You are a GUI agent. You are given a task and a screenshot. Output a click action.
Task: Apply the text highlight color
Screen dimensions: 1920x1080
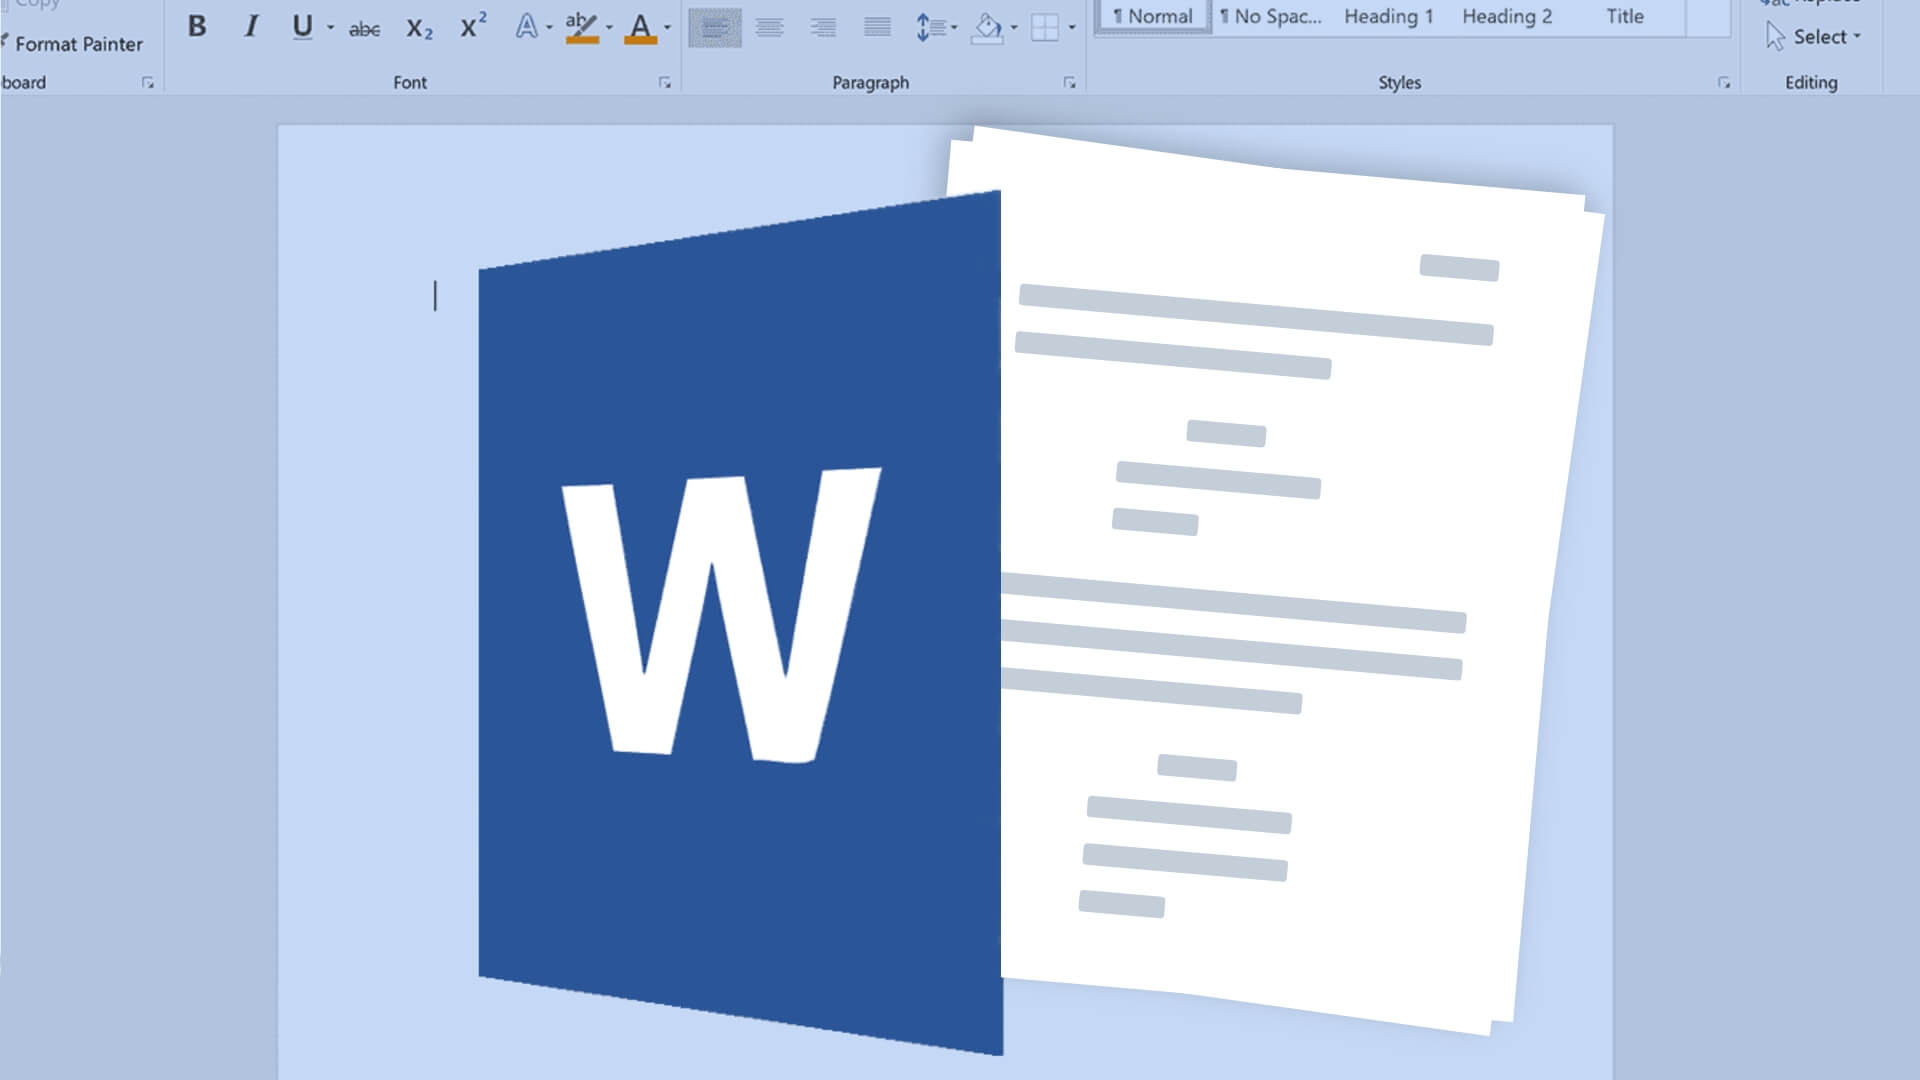pos(581,27)
